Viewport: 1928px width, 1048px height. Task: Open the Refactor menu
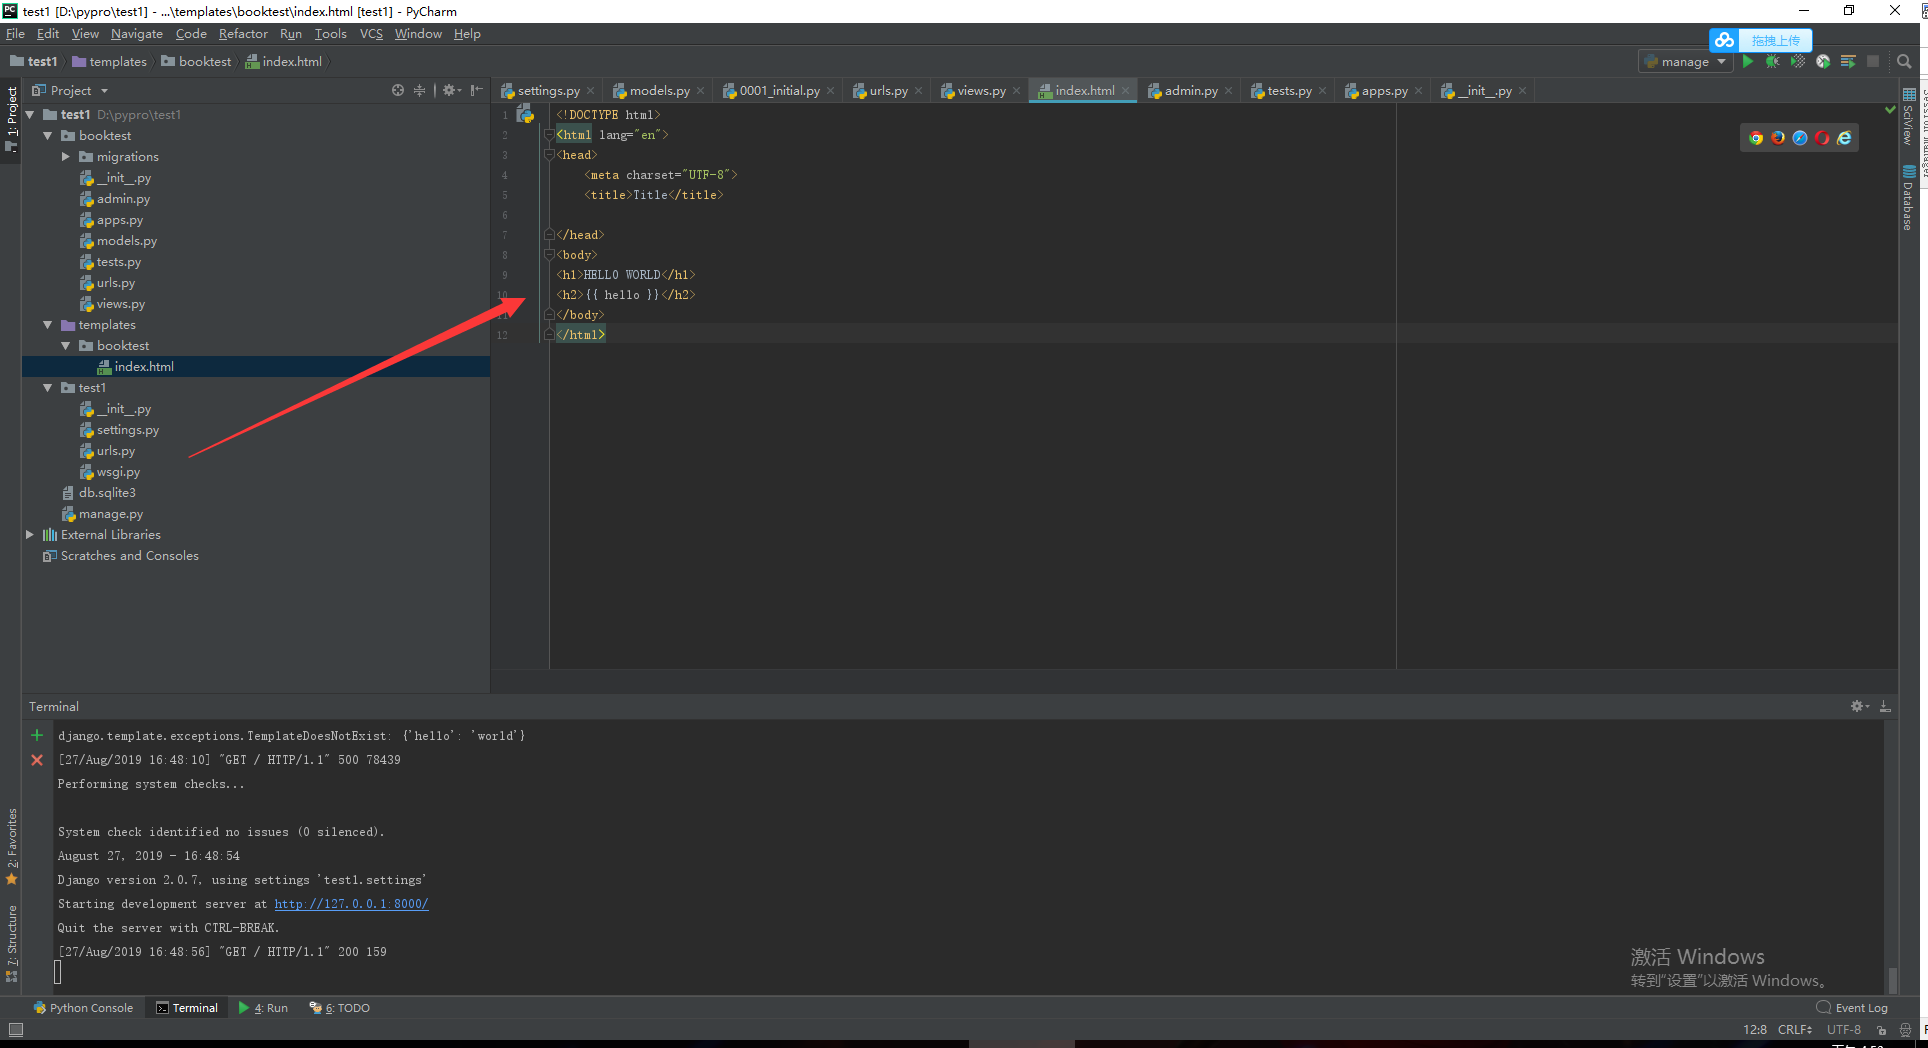point(243,34)
